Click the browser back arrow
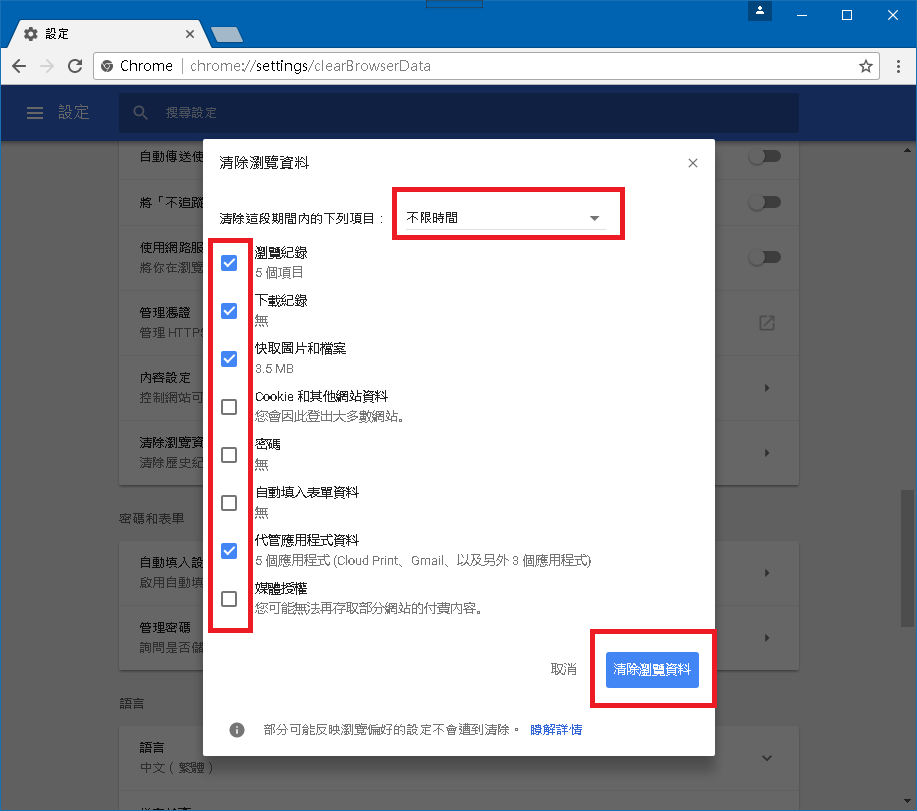Screen dimensions: 917x811 point(19,66)
